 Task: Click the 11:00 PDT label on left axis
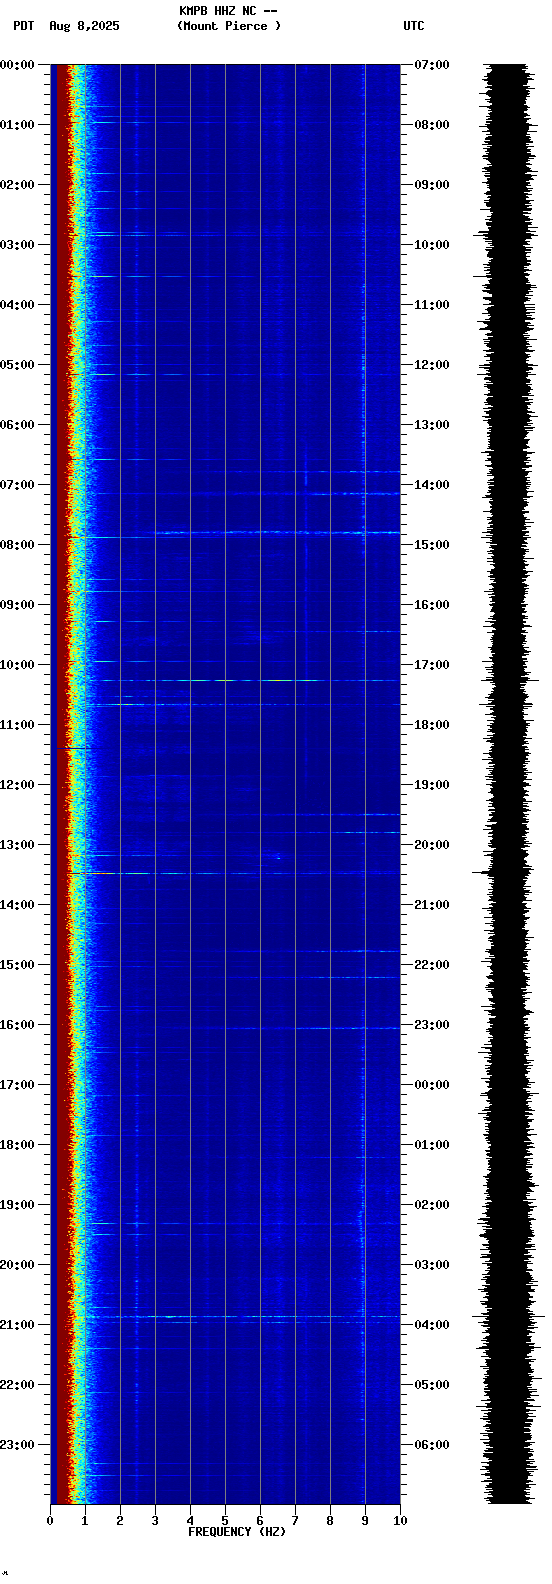pos(17,725)
